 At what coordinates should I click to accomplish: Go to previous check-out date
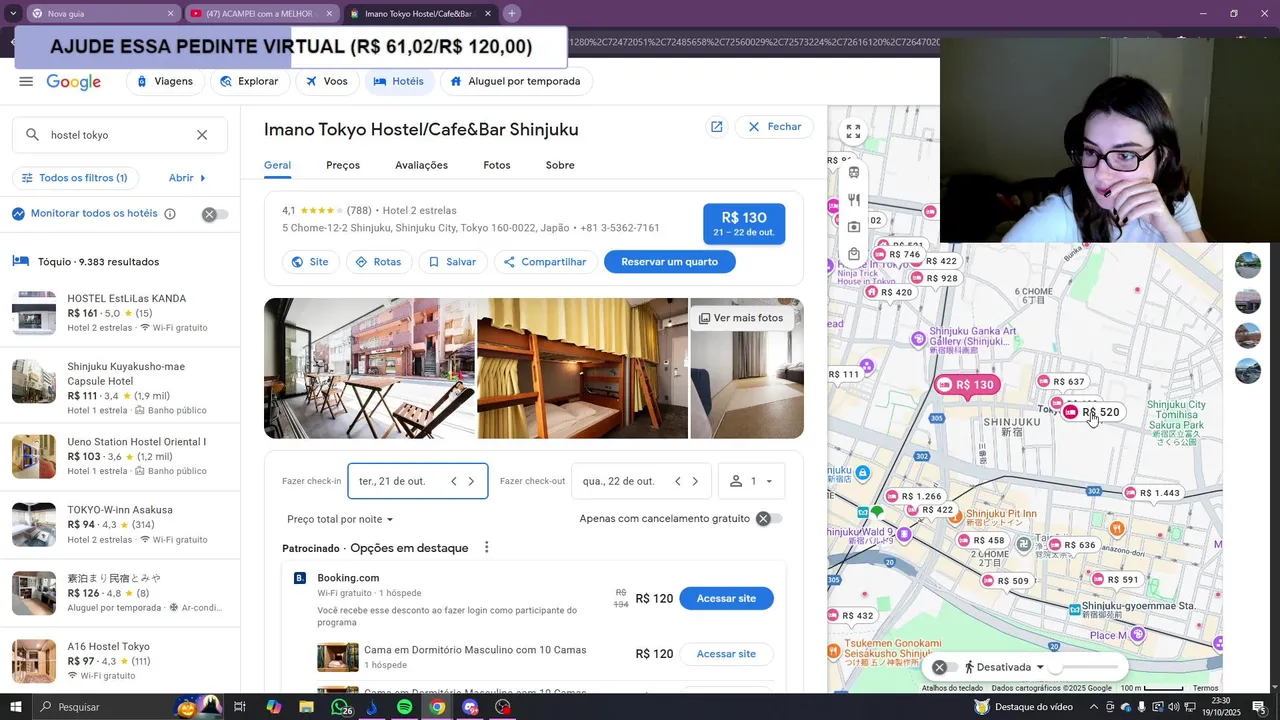coord(678,481)
